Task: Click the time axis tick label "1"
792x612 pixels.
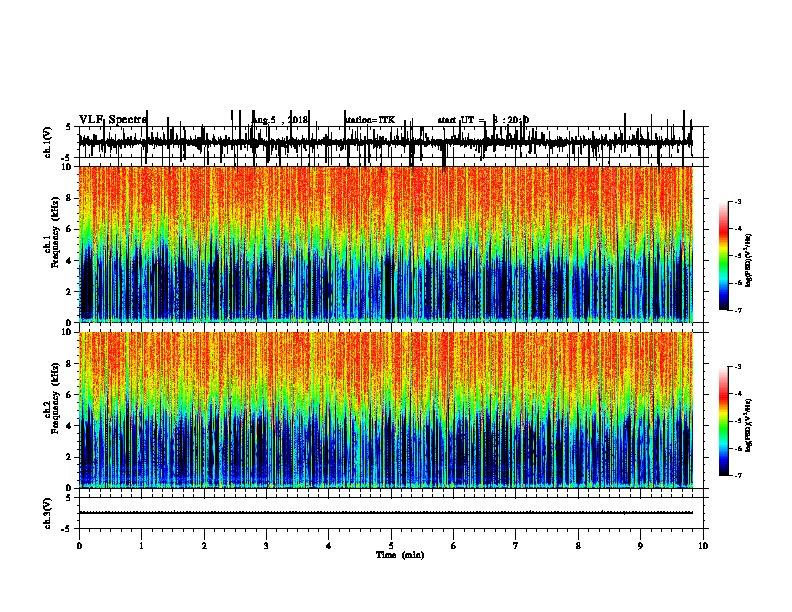Action: (141, 546)
